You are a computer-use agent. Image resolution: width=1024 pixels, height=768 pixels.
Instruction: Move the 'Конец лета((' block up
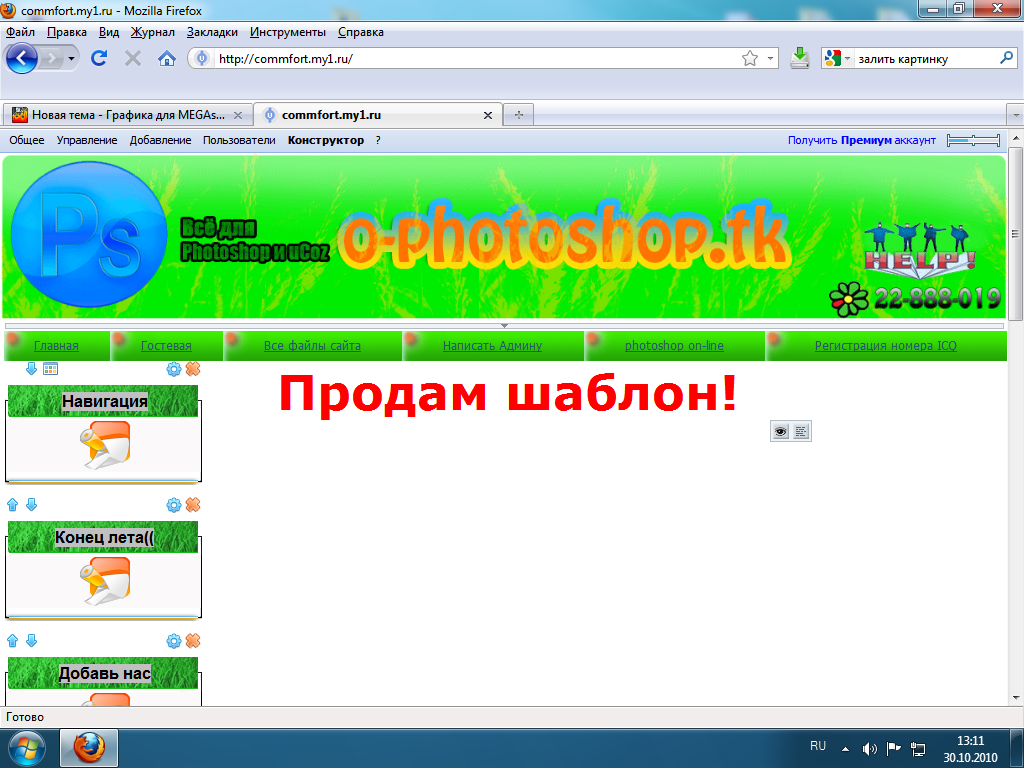point(12,505)
